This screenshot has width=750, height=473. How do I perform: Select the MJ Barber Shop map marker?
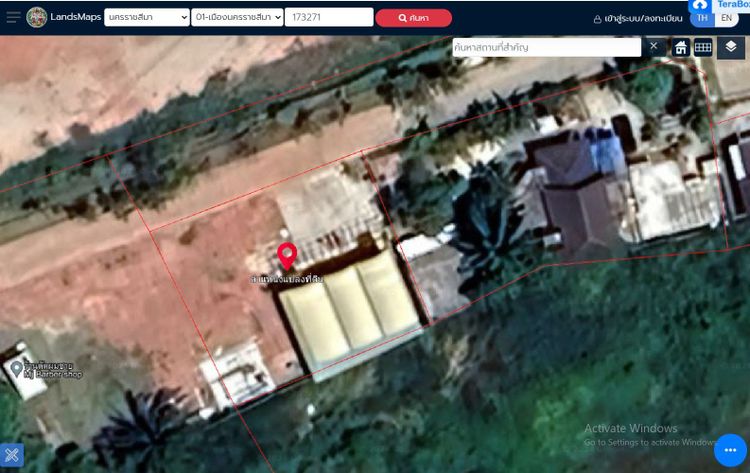[16, 370]
